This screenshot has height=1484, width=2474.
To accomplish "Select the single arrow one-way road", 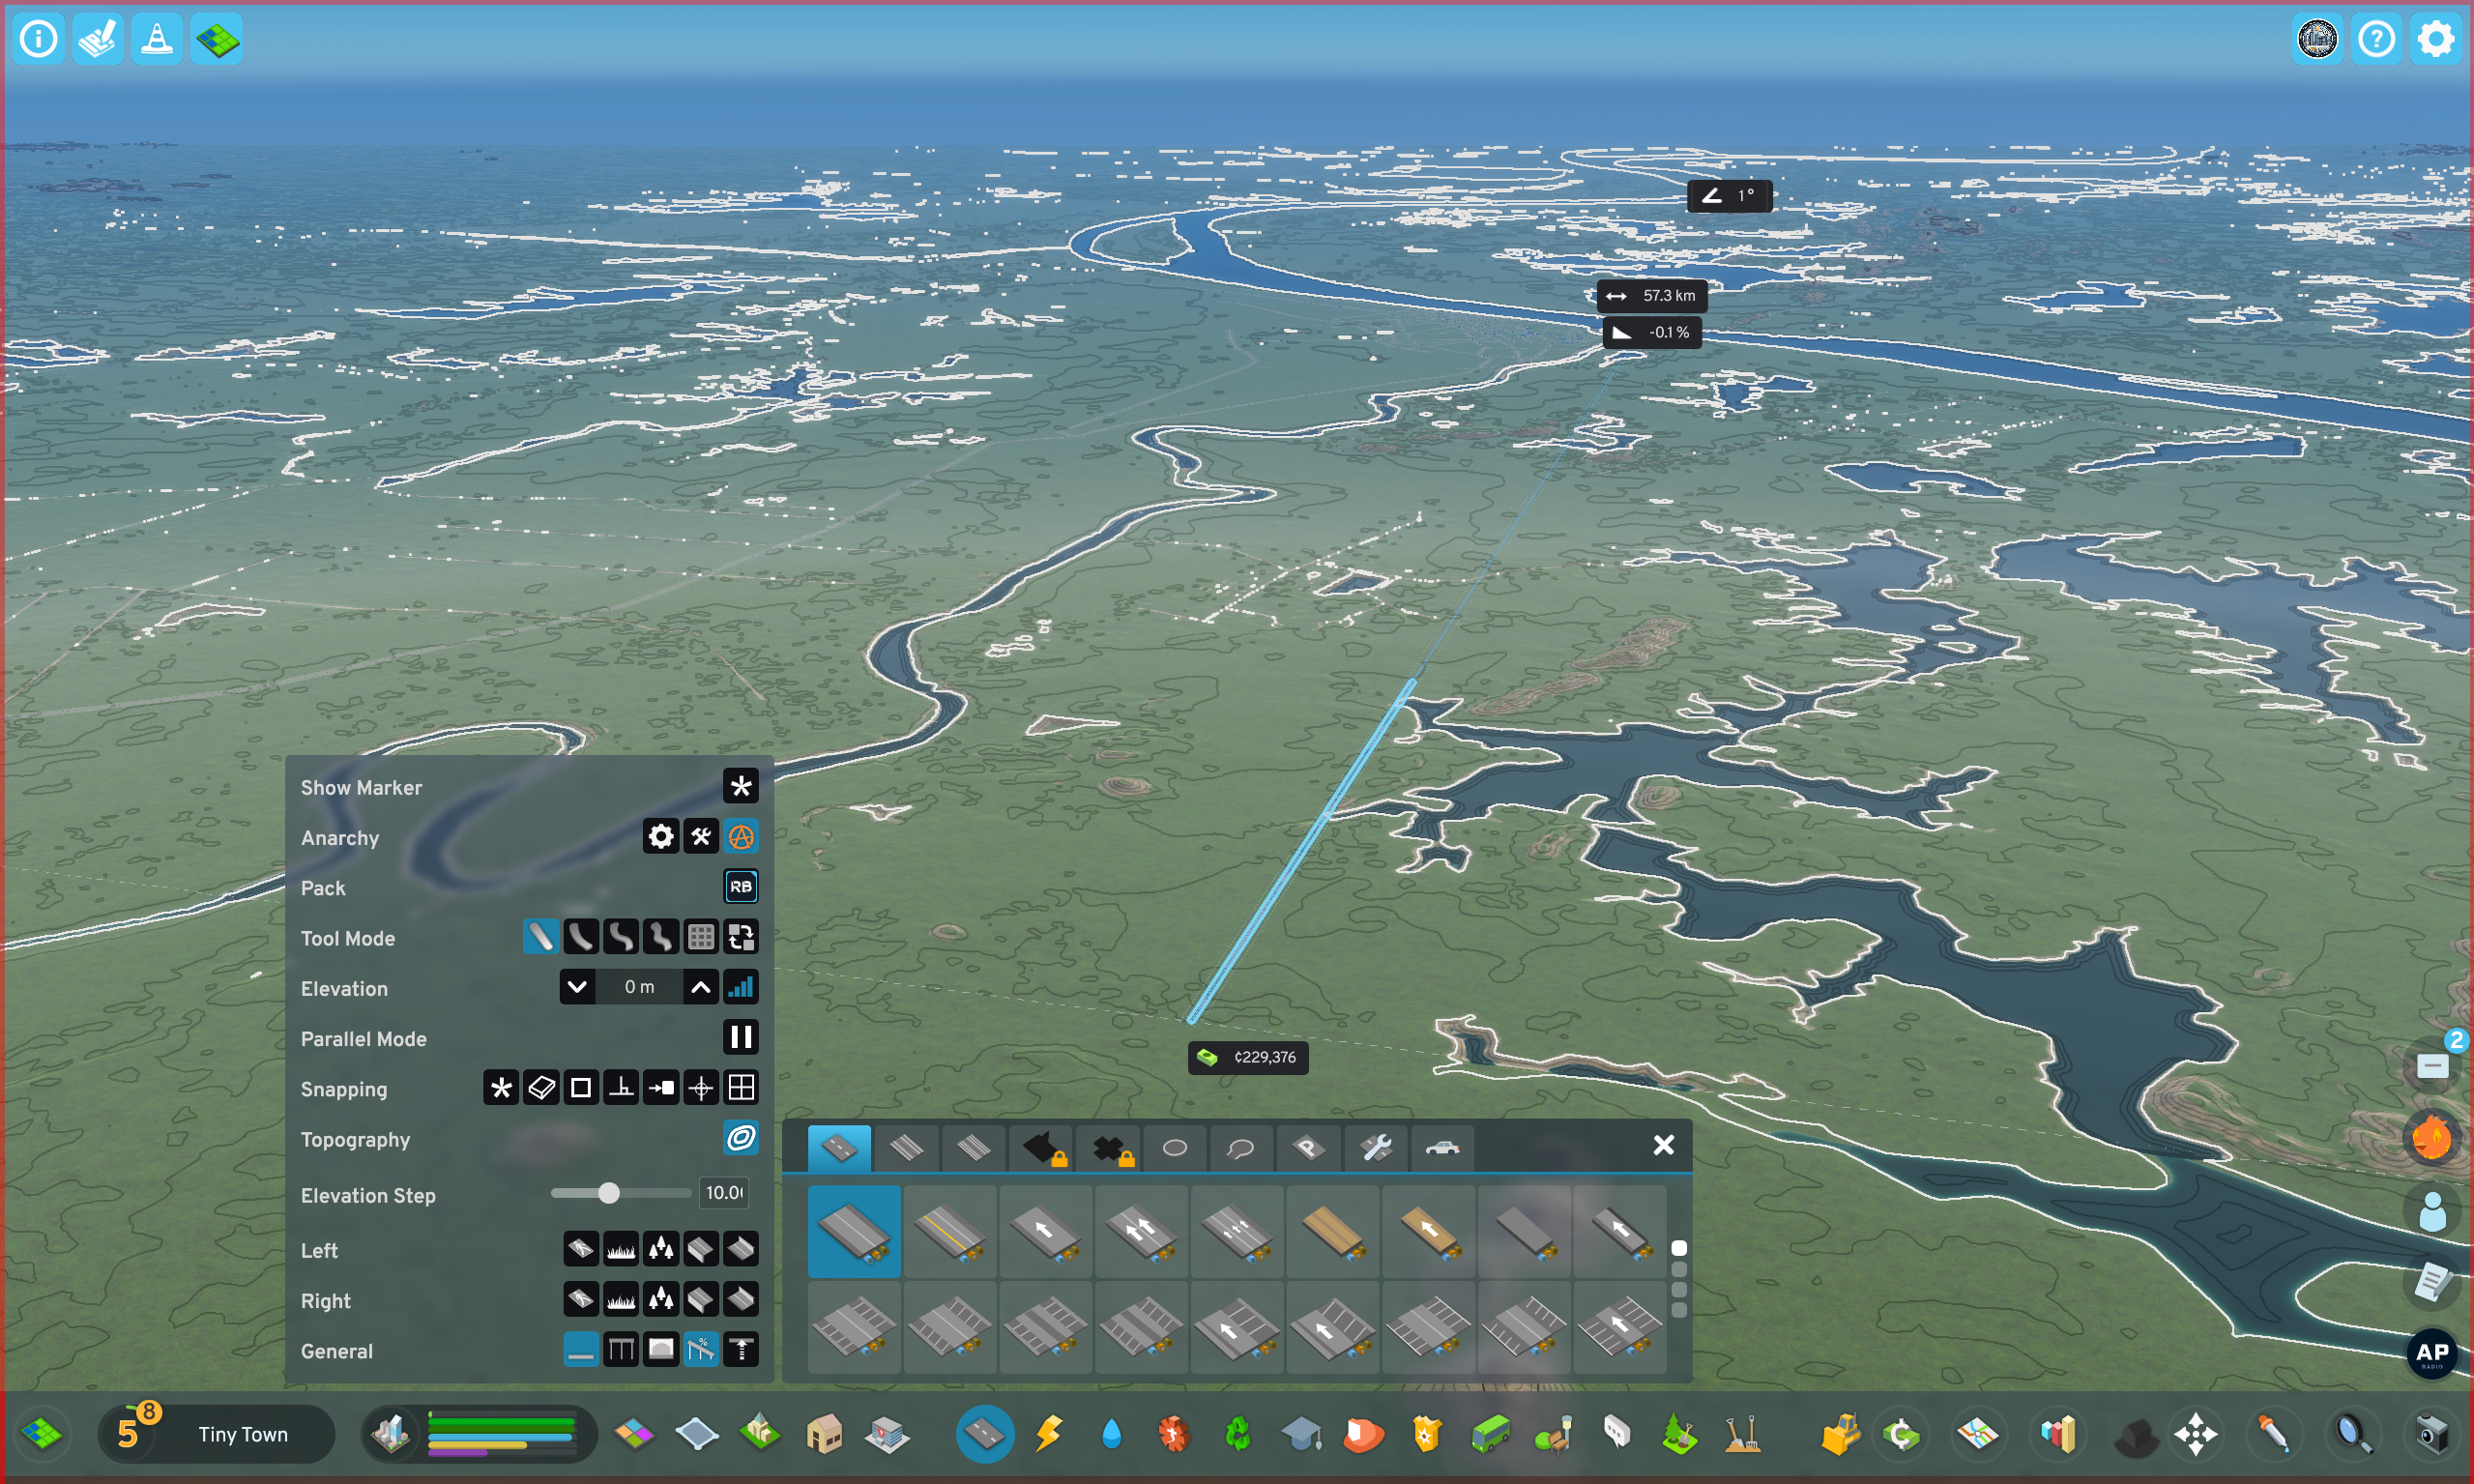I will (x=1046, y=1232).
